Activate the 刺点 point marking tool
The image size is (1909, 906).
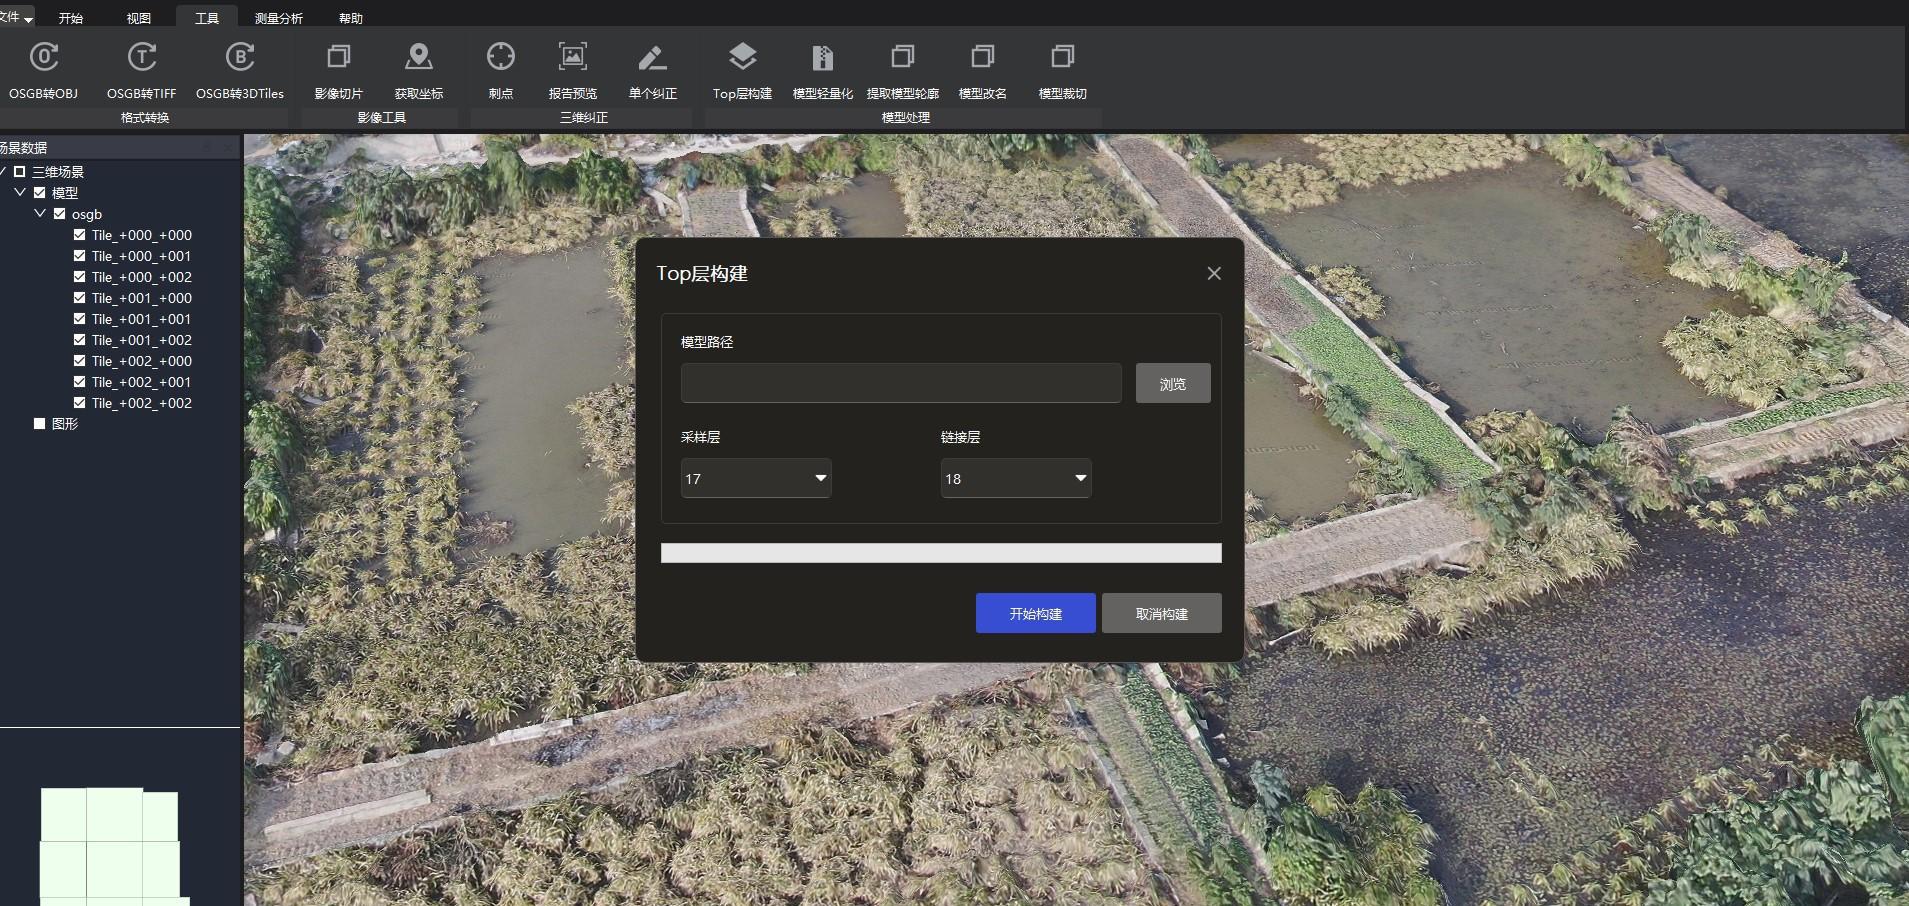click(501, 70)
